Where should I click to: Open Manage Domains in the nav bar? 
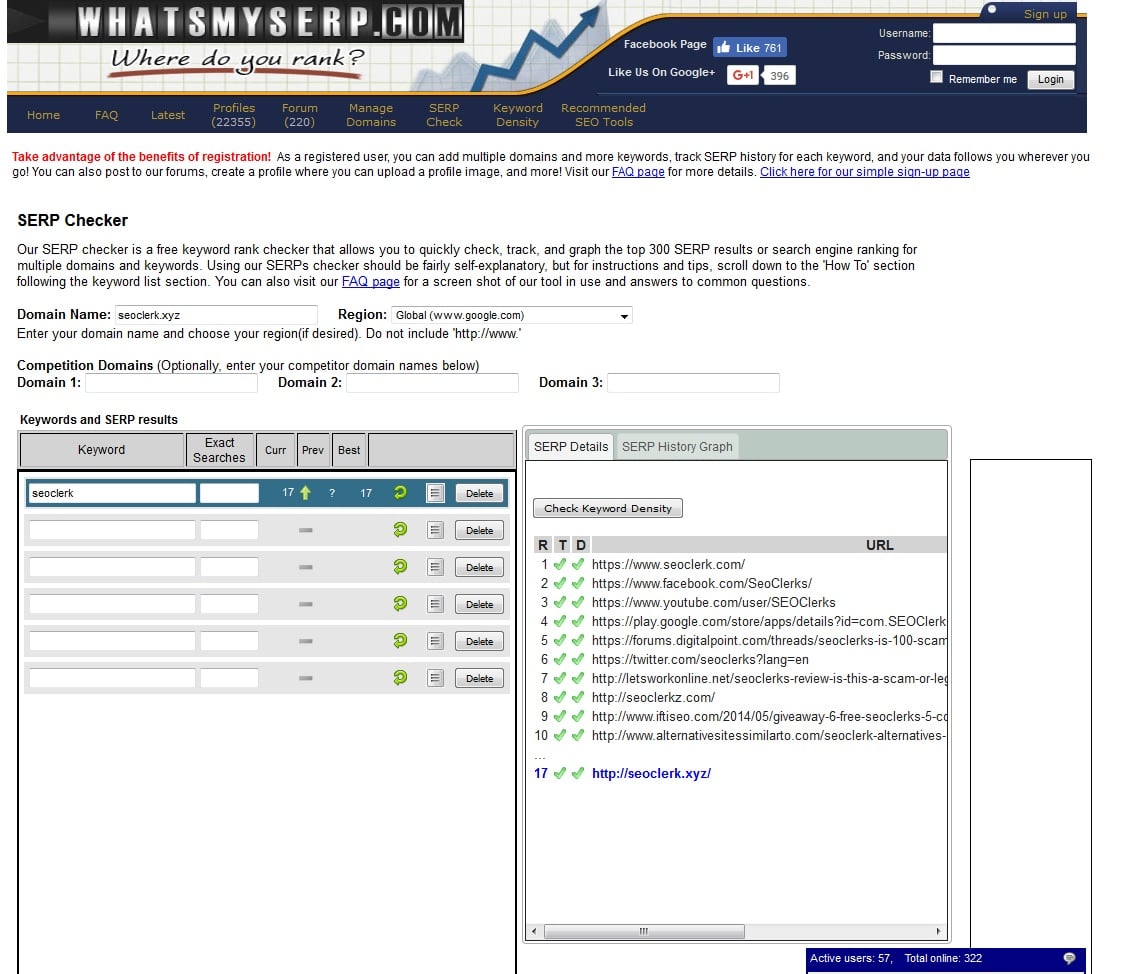tap(371, 115)
